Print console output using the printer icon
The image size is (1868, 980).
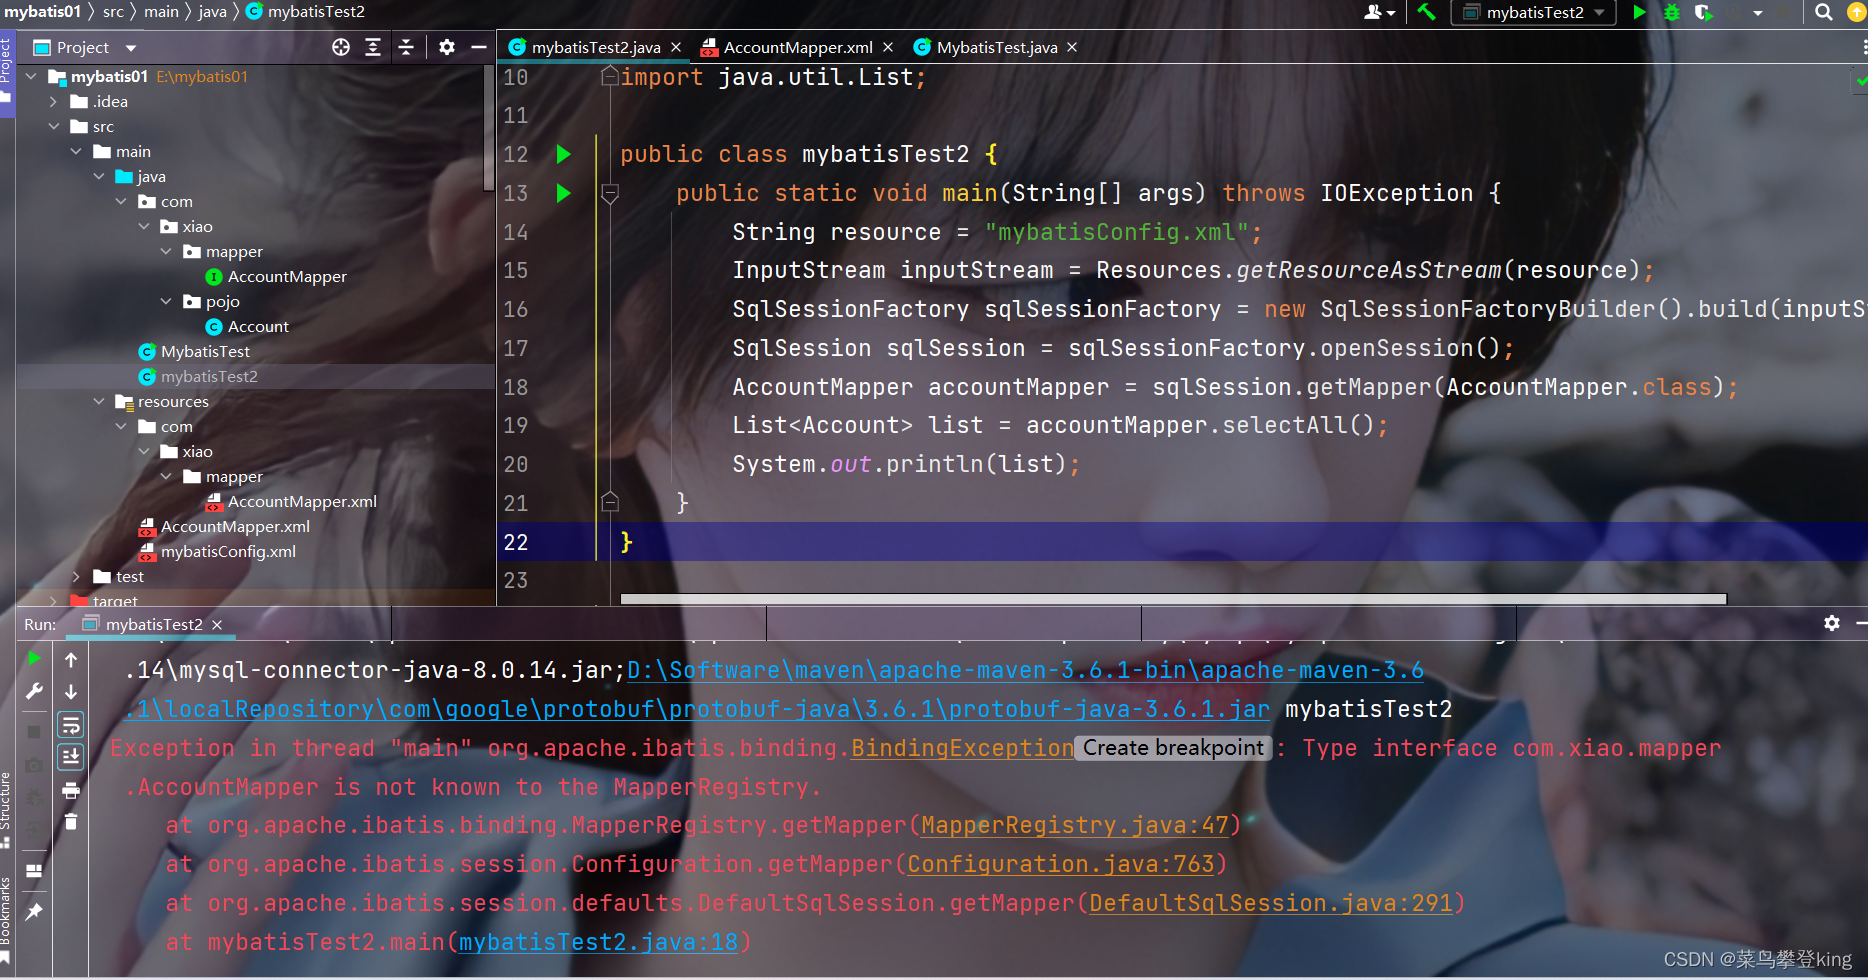pos(70,790)
